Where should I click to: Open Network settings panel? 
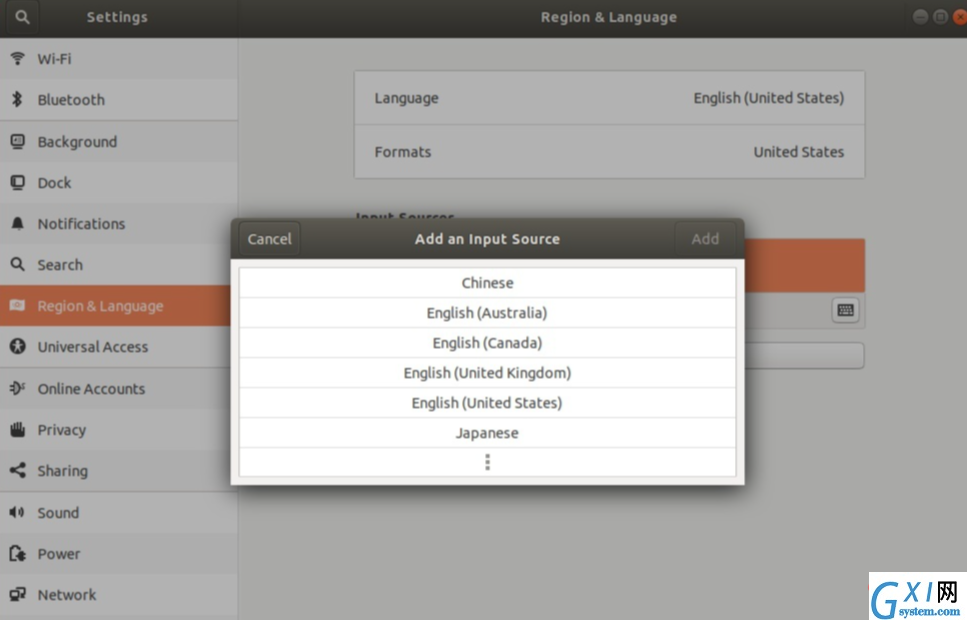(118, 594)
